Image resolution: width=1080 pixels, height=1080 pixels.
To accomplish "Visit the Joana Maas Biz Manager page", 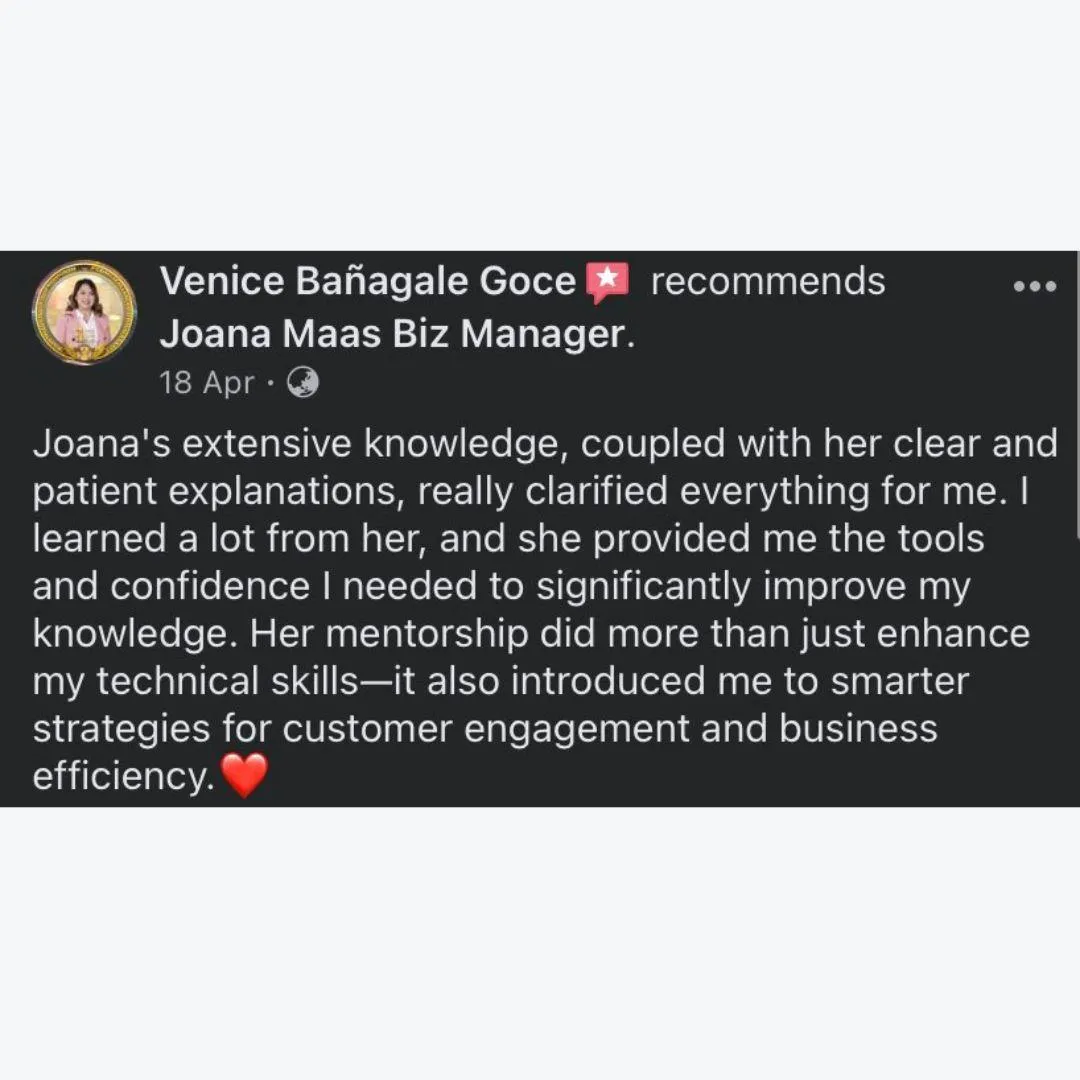I will pos(392,334).
